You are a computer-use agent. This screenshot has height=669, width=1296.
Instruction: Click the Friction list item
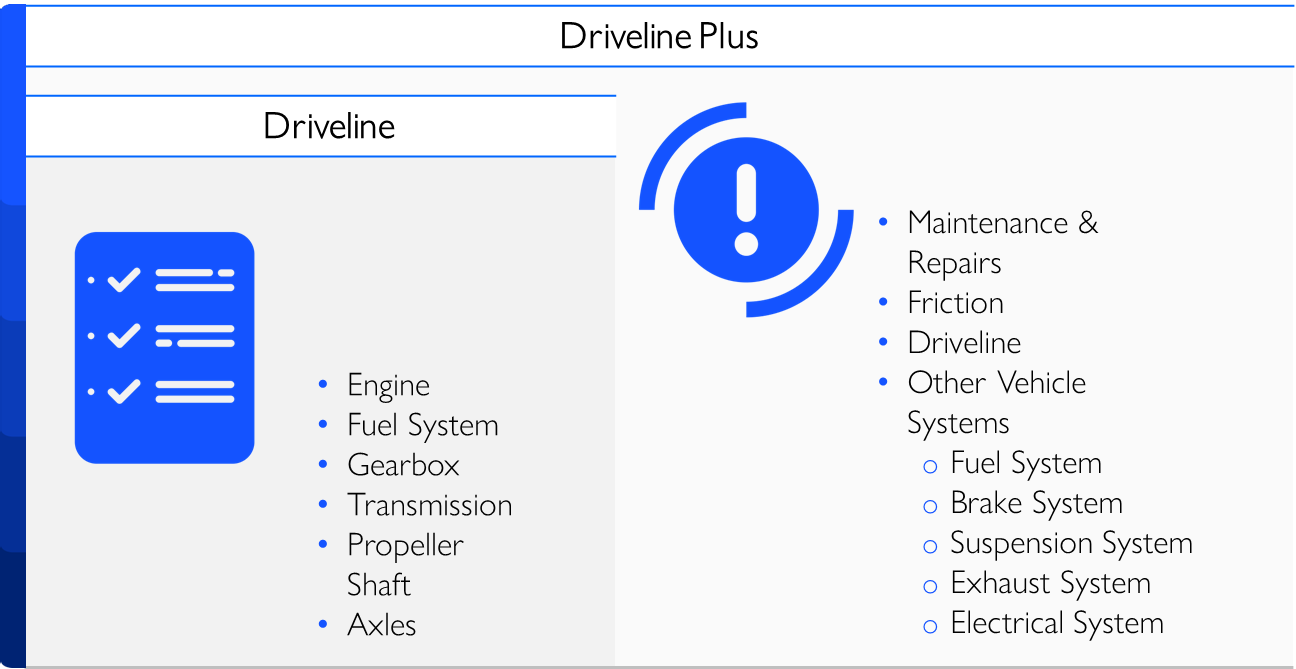(955, 303)
